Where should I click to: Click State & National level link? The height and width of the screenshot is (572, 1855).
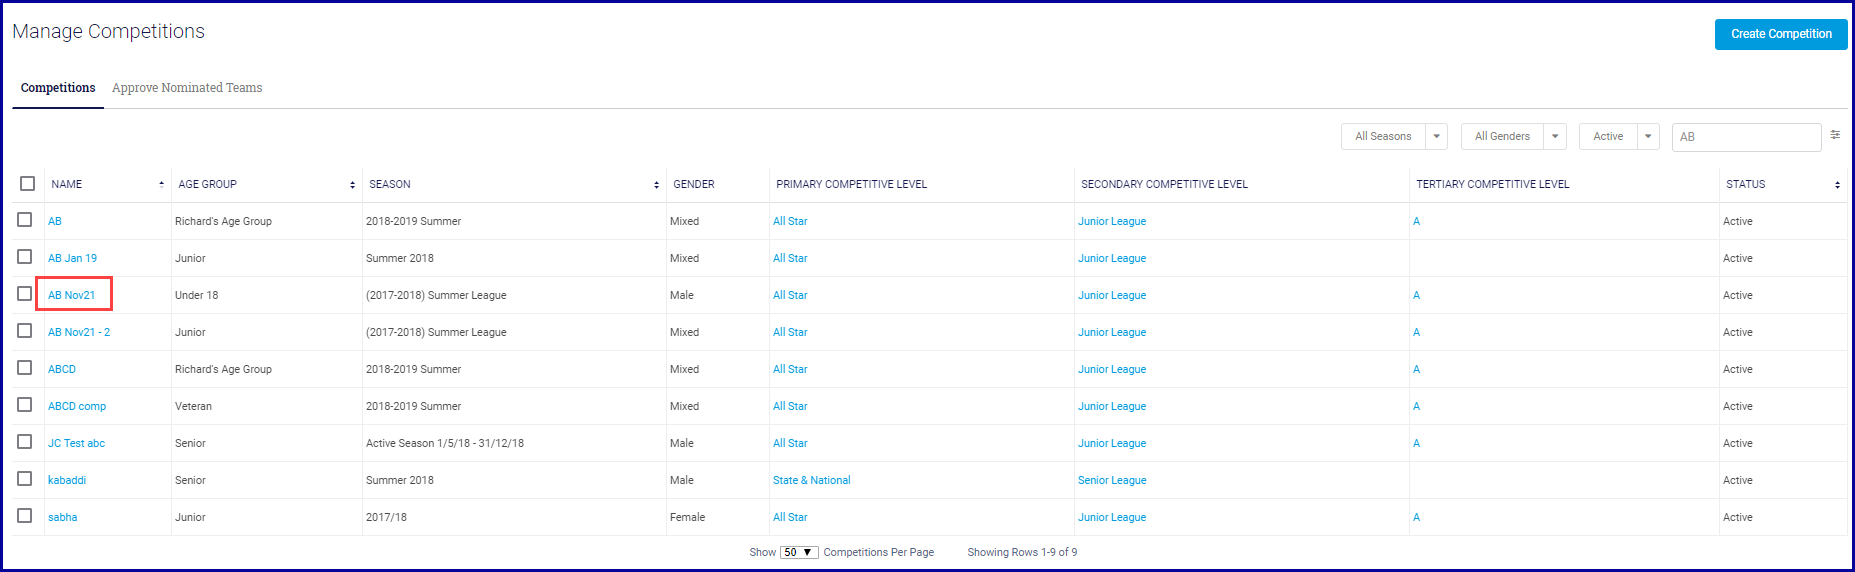point(812,480)
